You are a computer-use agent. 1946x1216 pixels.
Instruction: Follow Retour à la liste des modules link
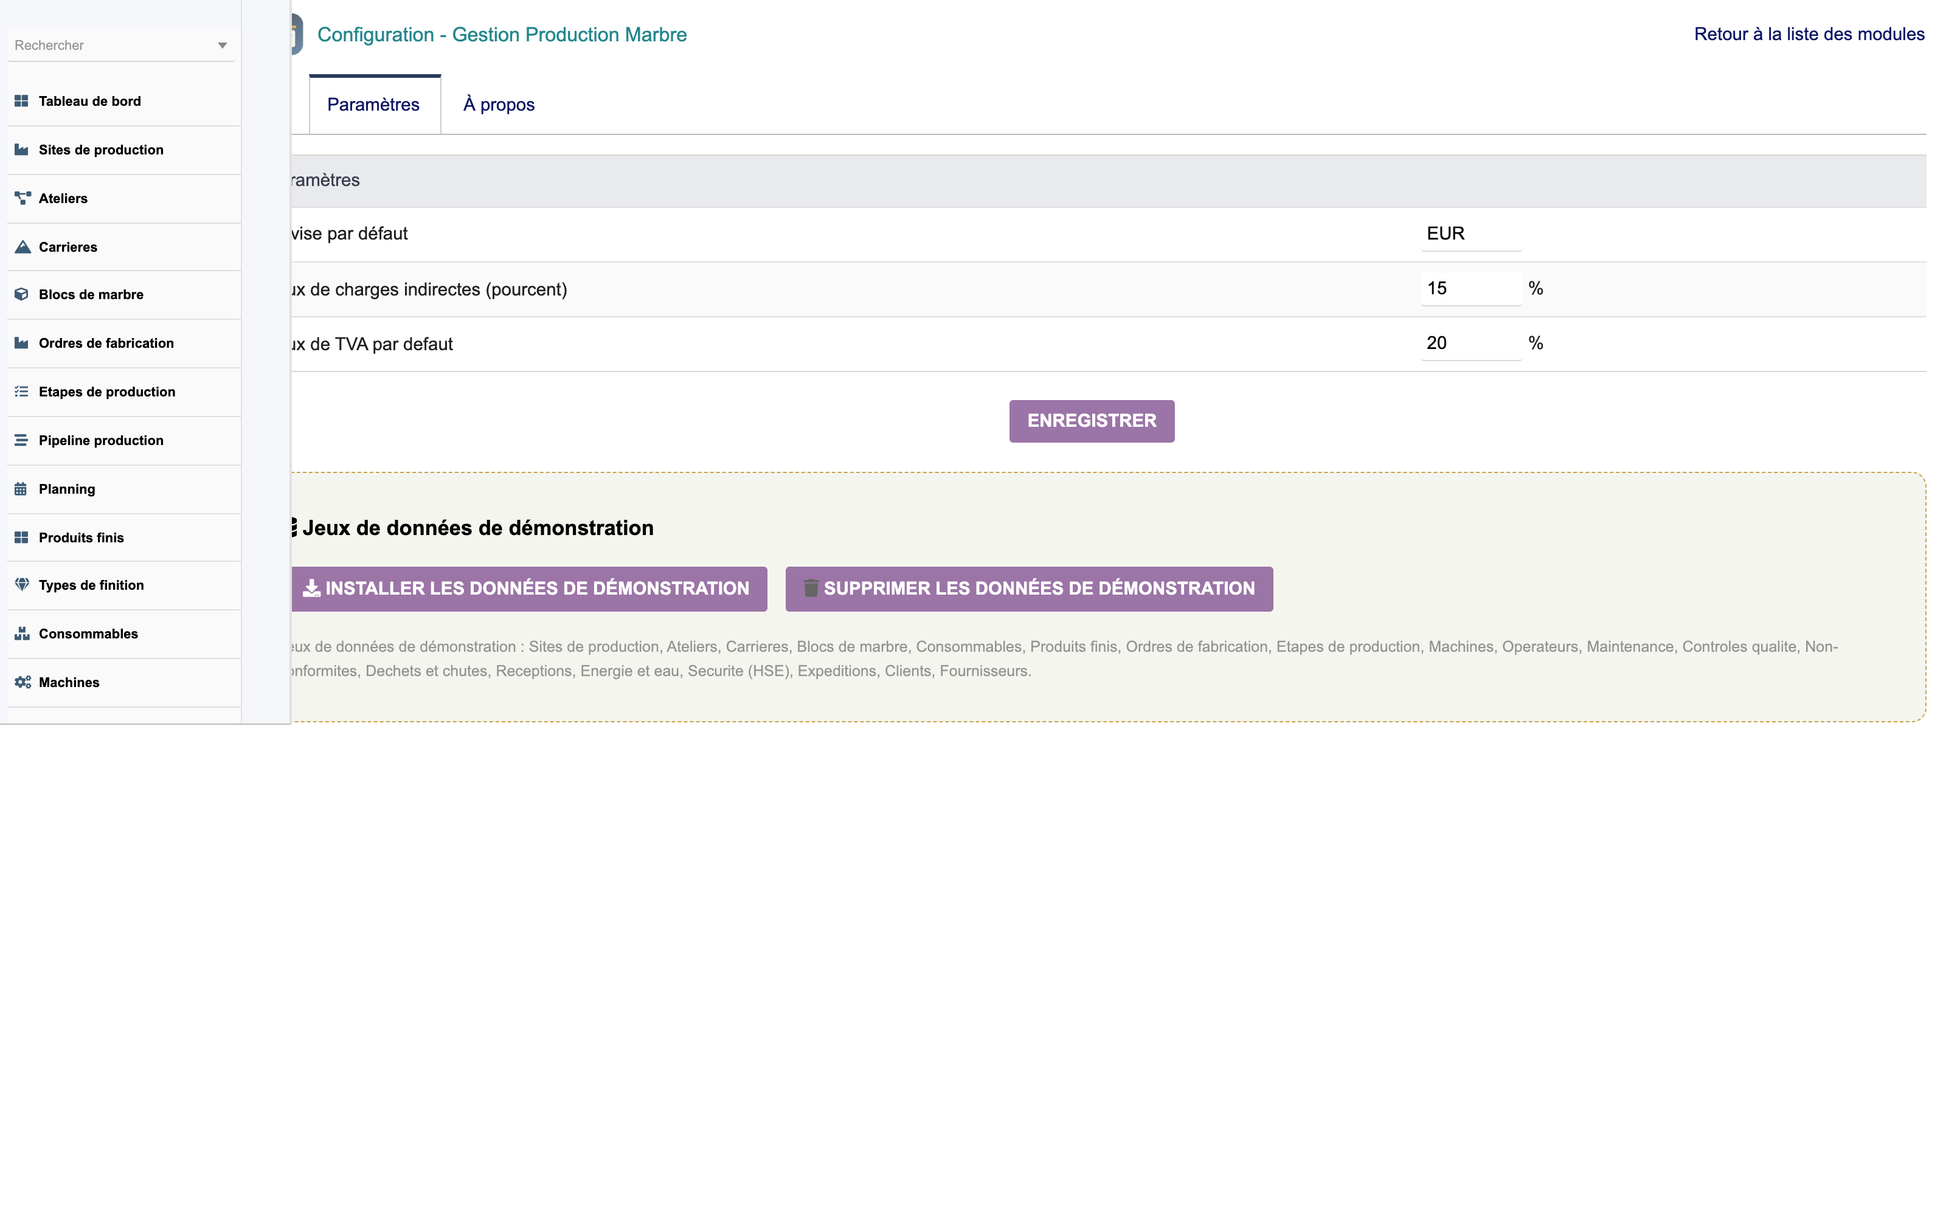click(x=1809, y=34)
